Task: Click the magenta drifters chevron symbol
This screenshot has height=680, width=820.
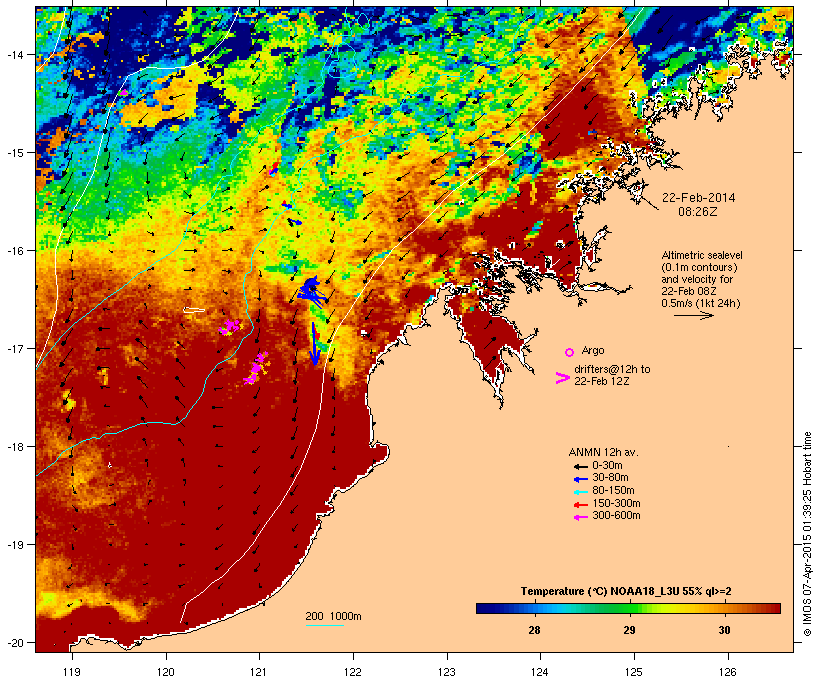Action: (x=563, y=378)
